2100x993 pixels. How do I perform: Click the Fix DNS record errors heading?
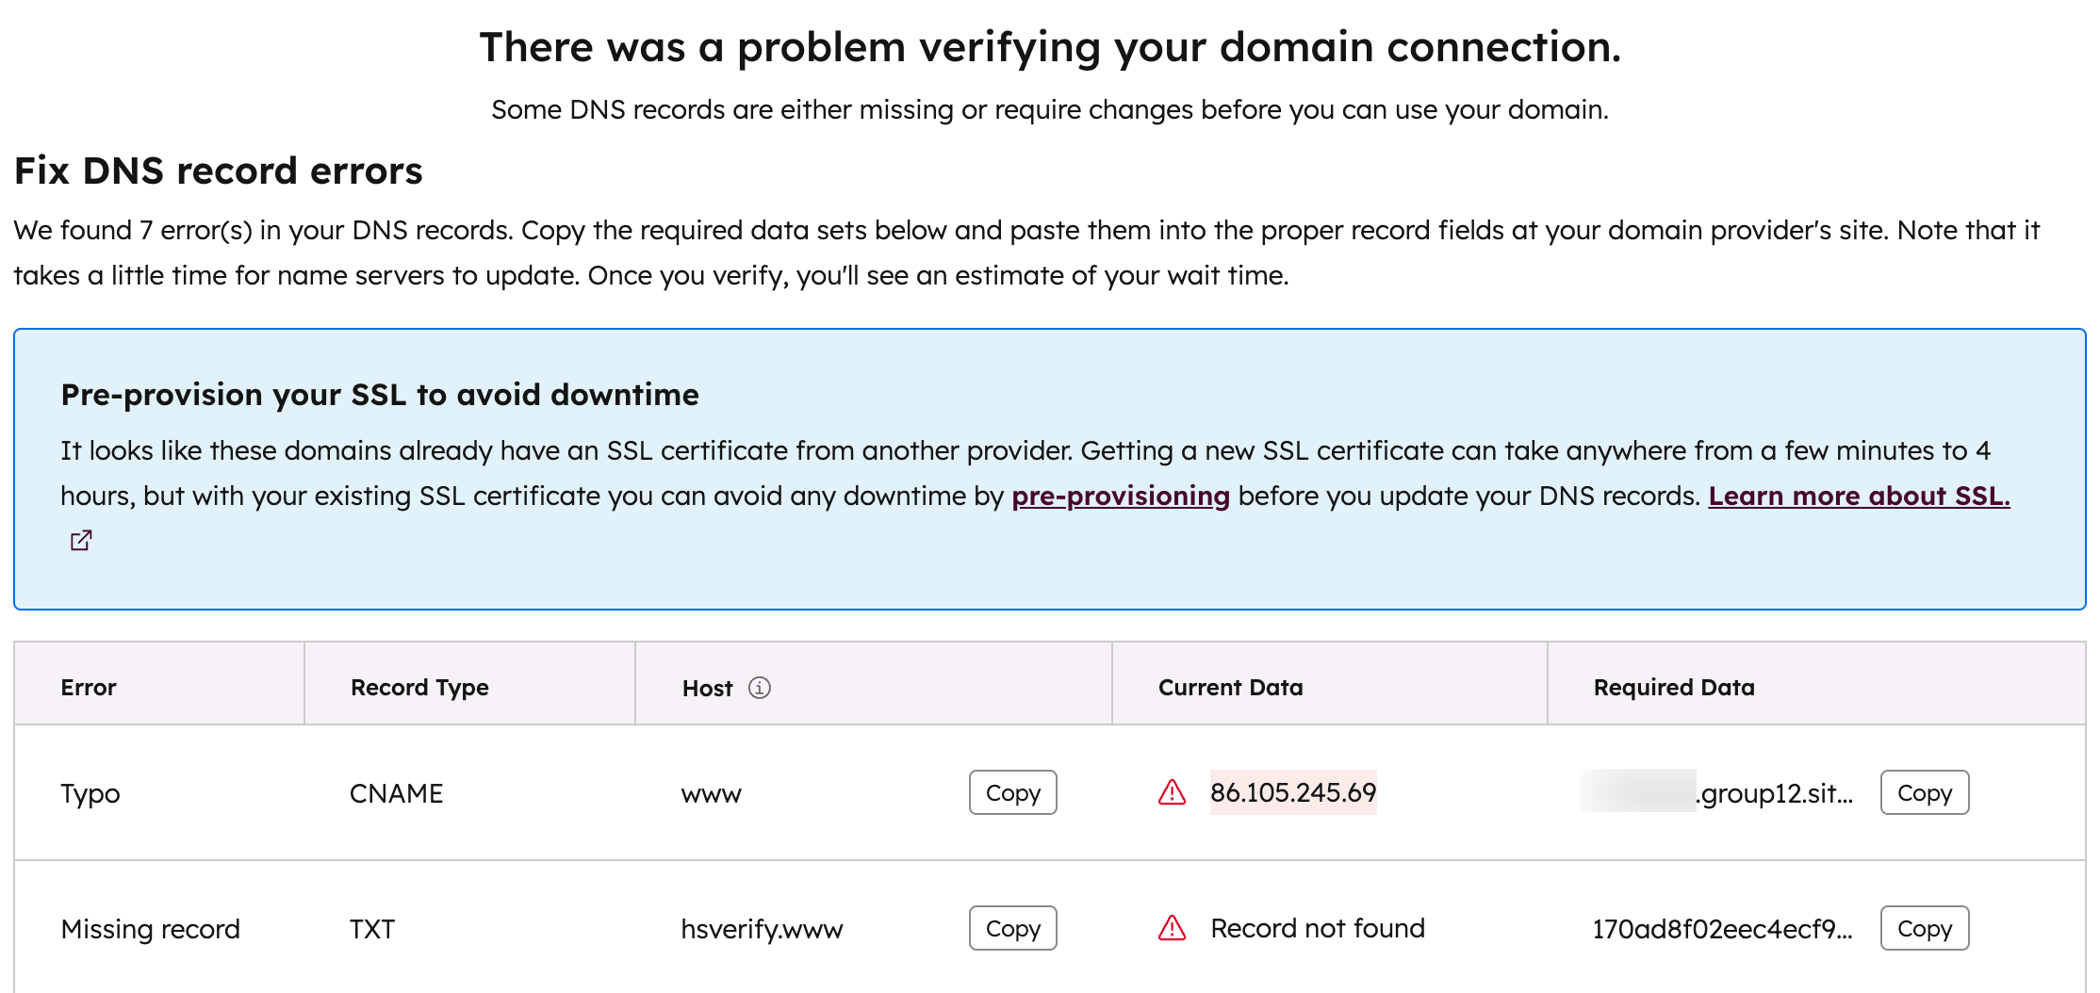[x=217, y=170]
